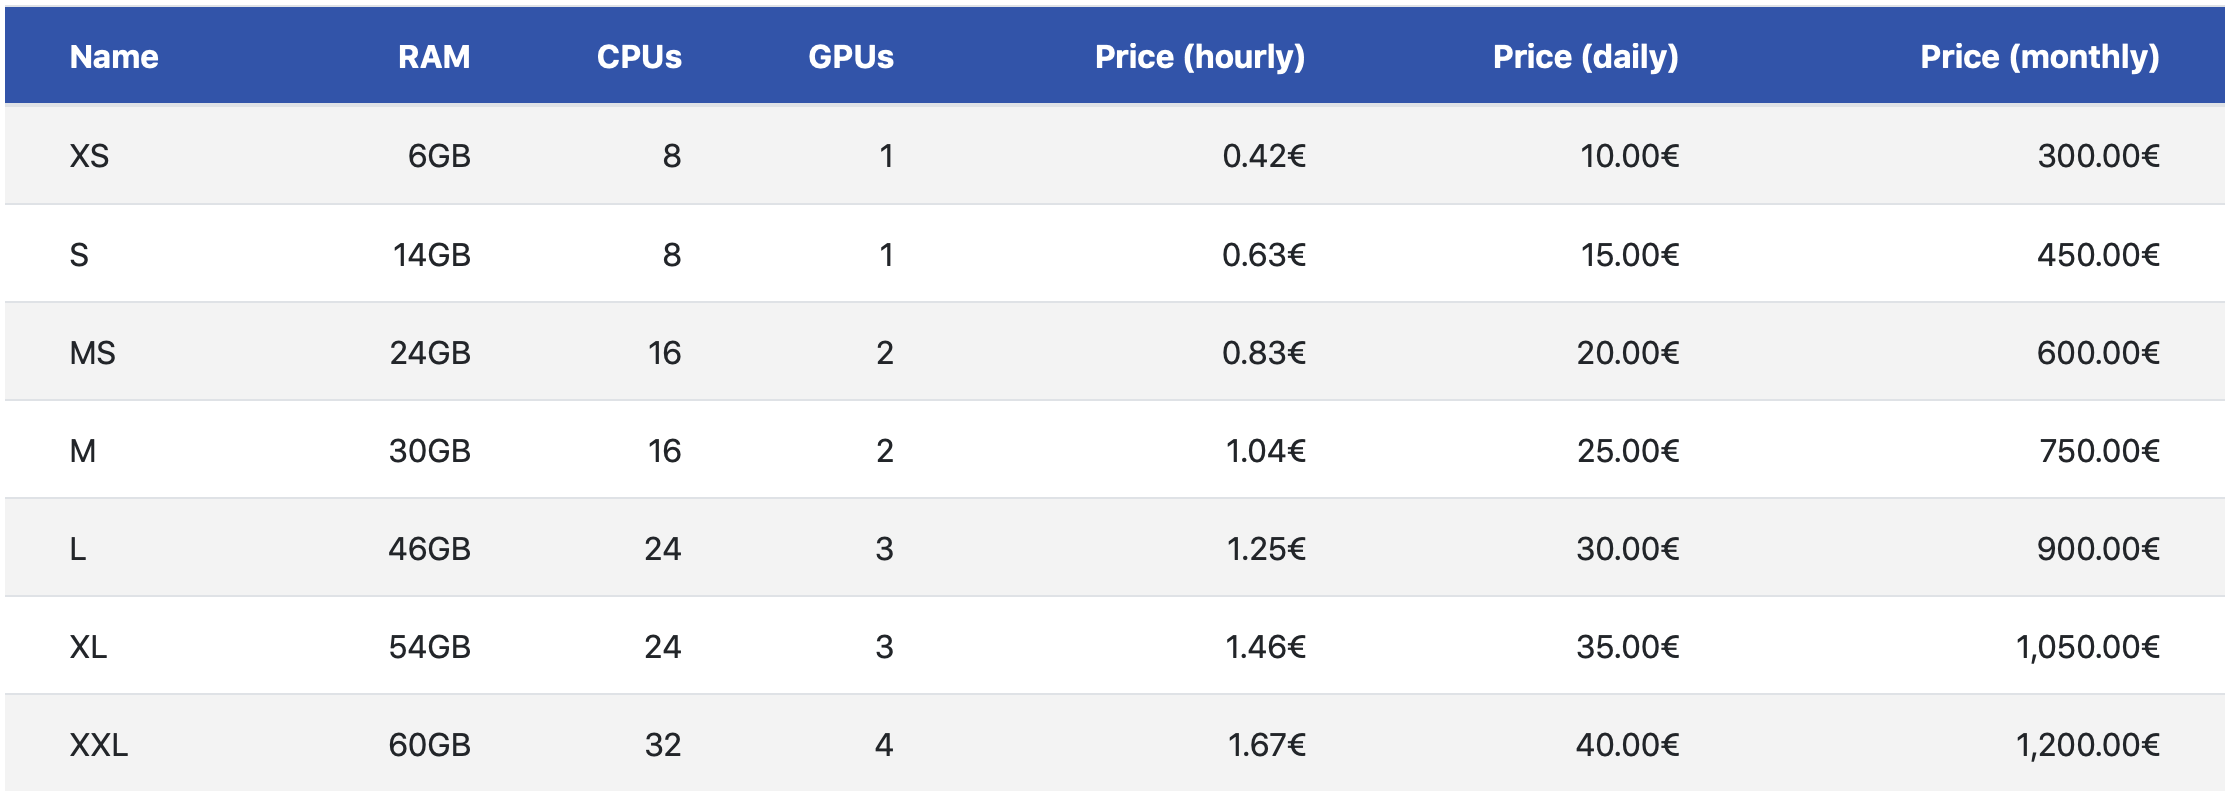2232x798 pixels.
Task: Click the RAM column header
Action: 433,57
